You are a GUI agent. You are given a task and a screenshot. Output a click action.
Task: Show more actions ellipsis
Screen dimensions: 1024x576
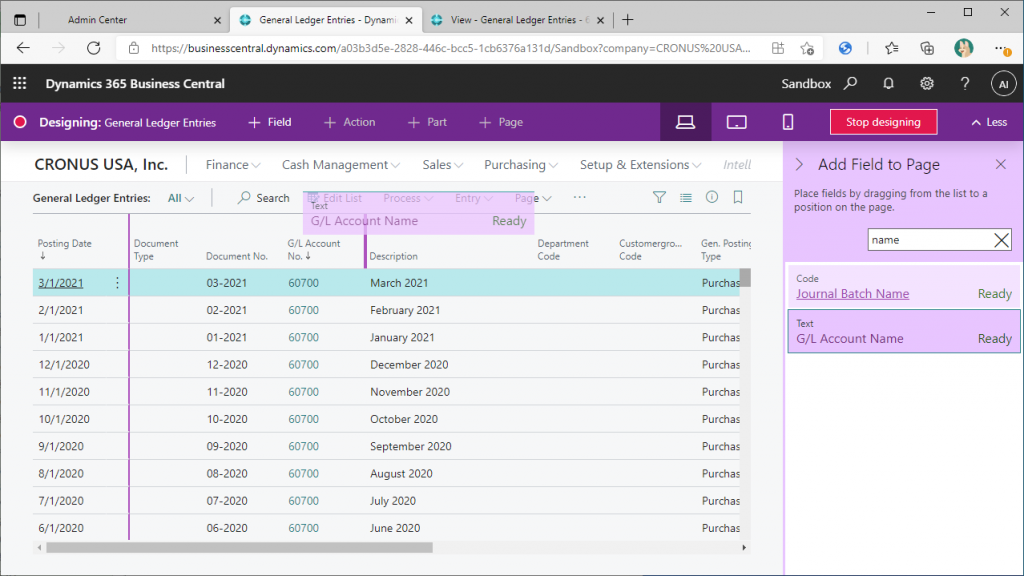pos(579,197)
